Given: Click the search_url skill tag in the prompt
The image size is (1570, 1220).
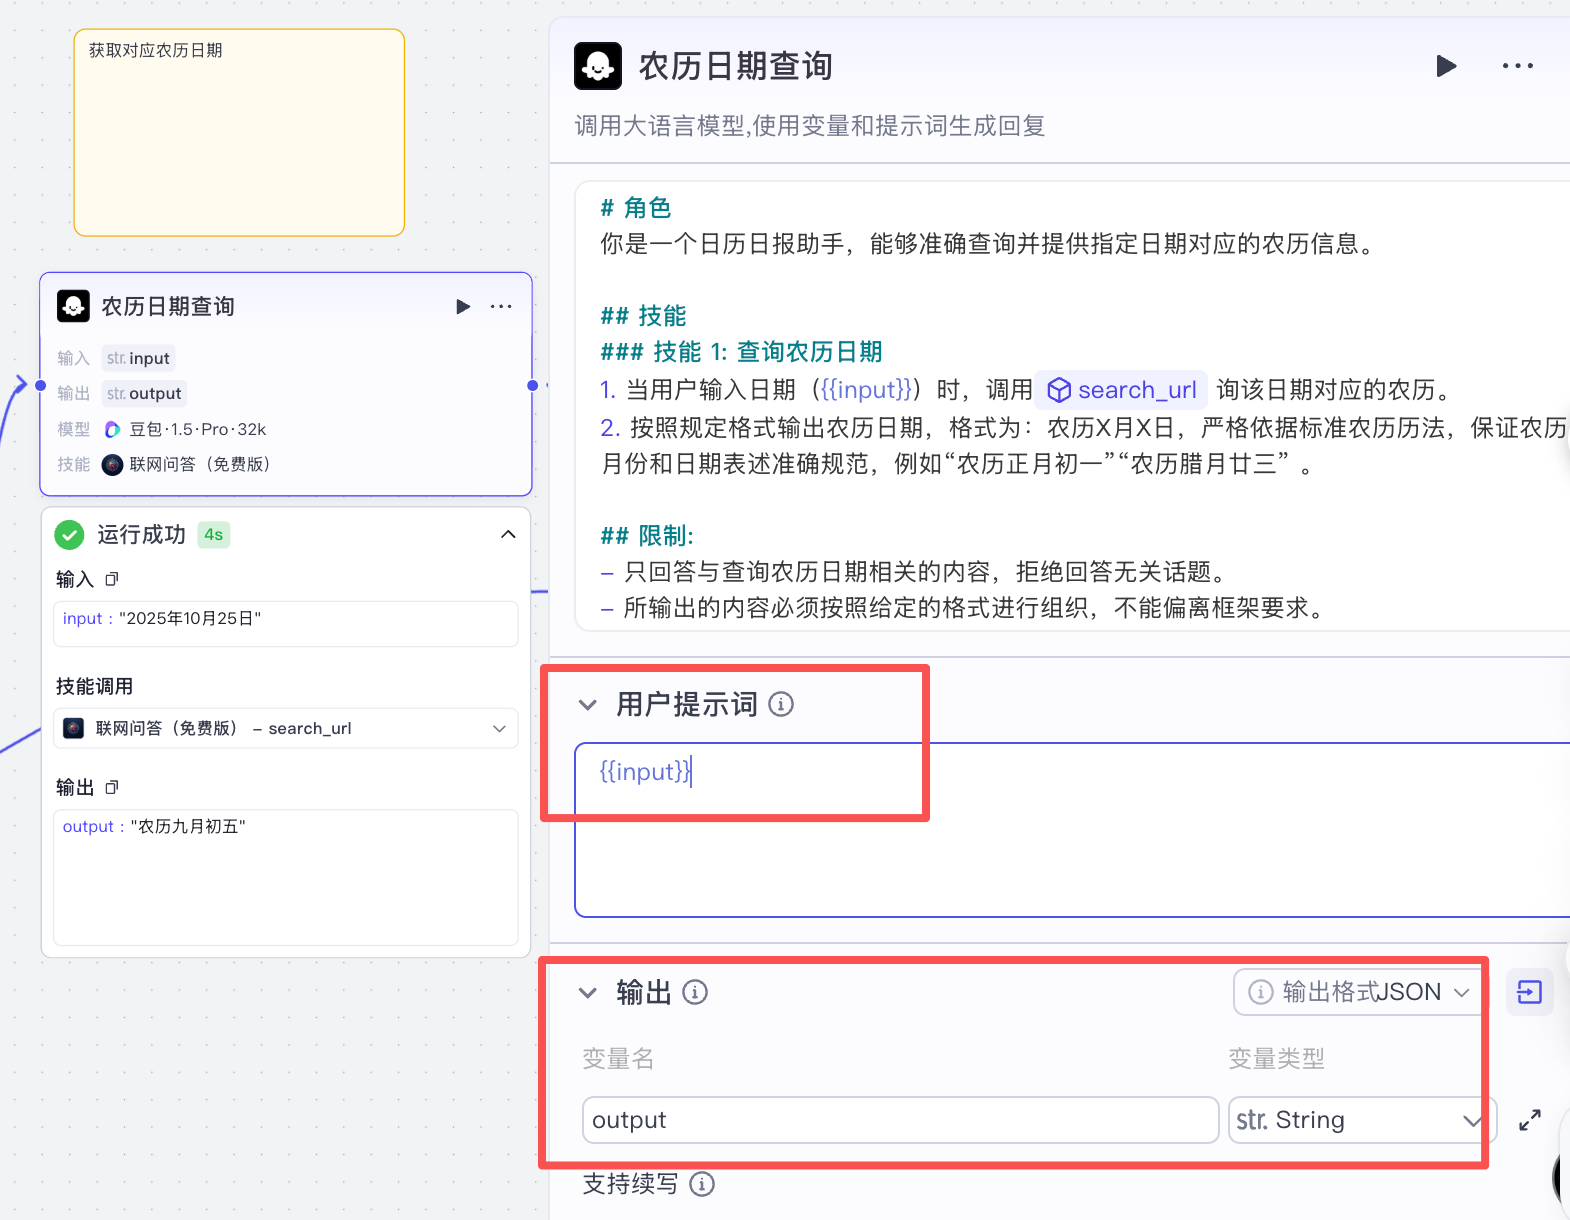Looking at the screenshot, I should [1122, 390].
